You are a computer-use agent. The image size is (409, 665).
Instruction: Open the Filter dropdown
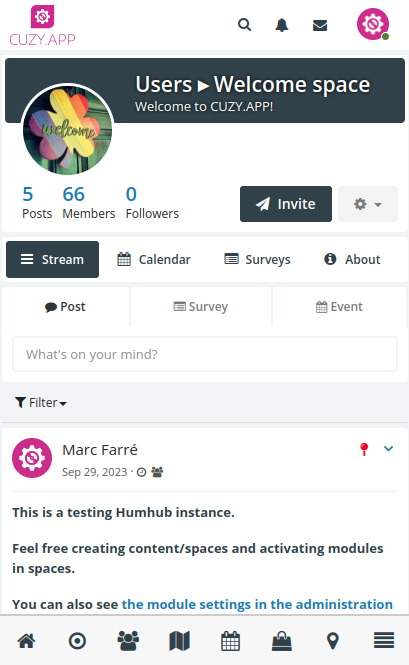pos(41,402)
